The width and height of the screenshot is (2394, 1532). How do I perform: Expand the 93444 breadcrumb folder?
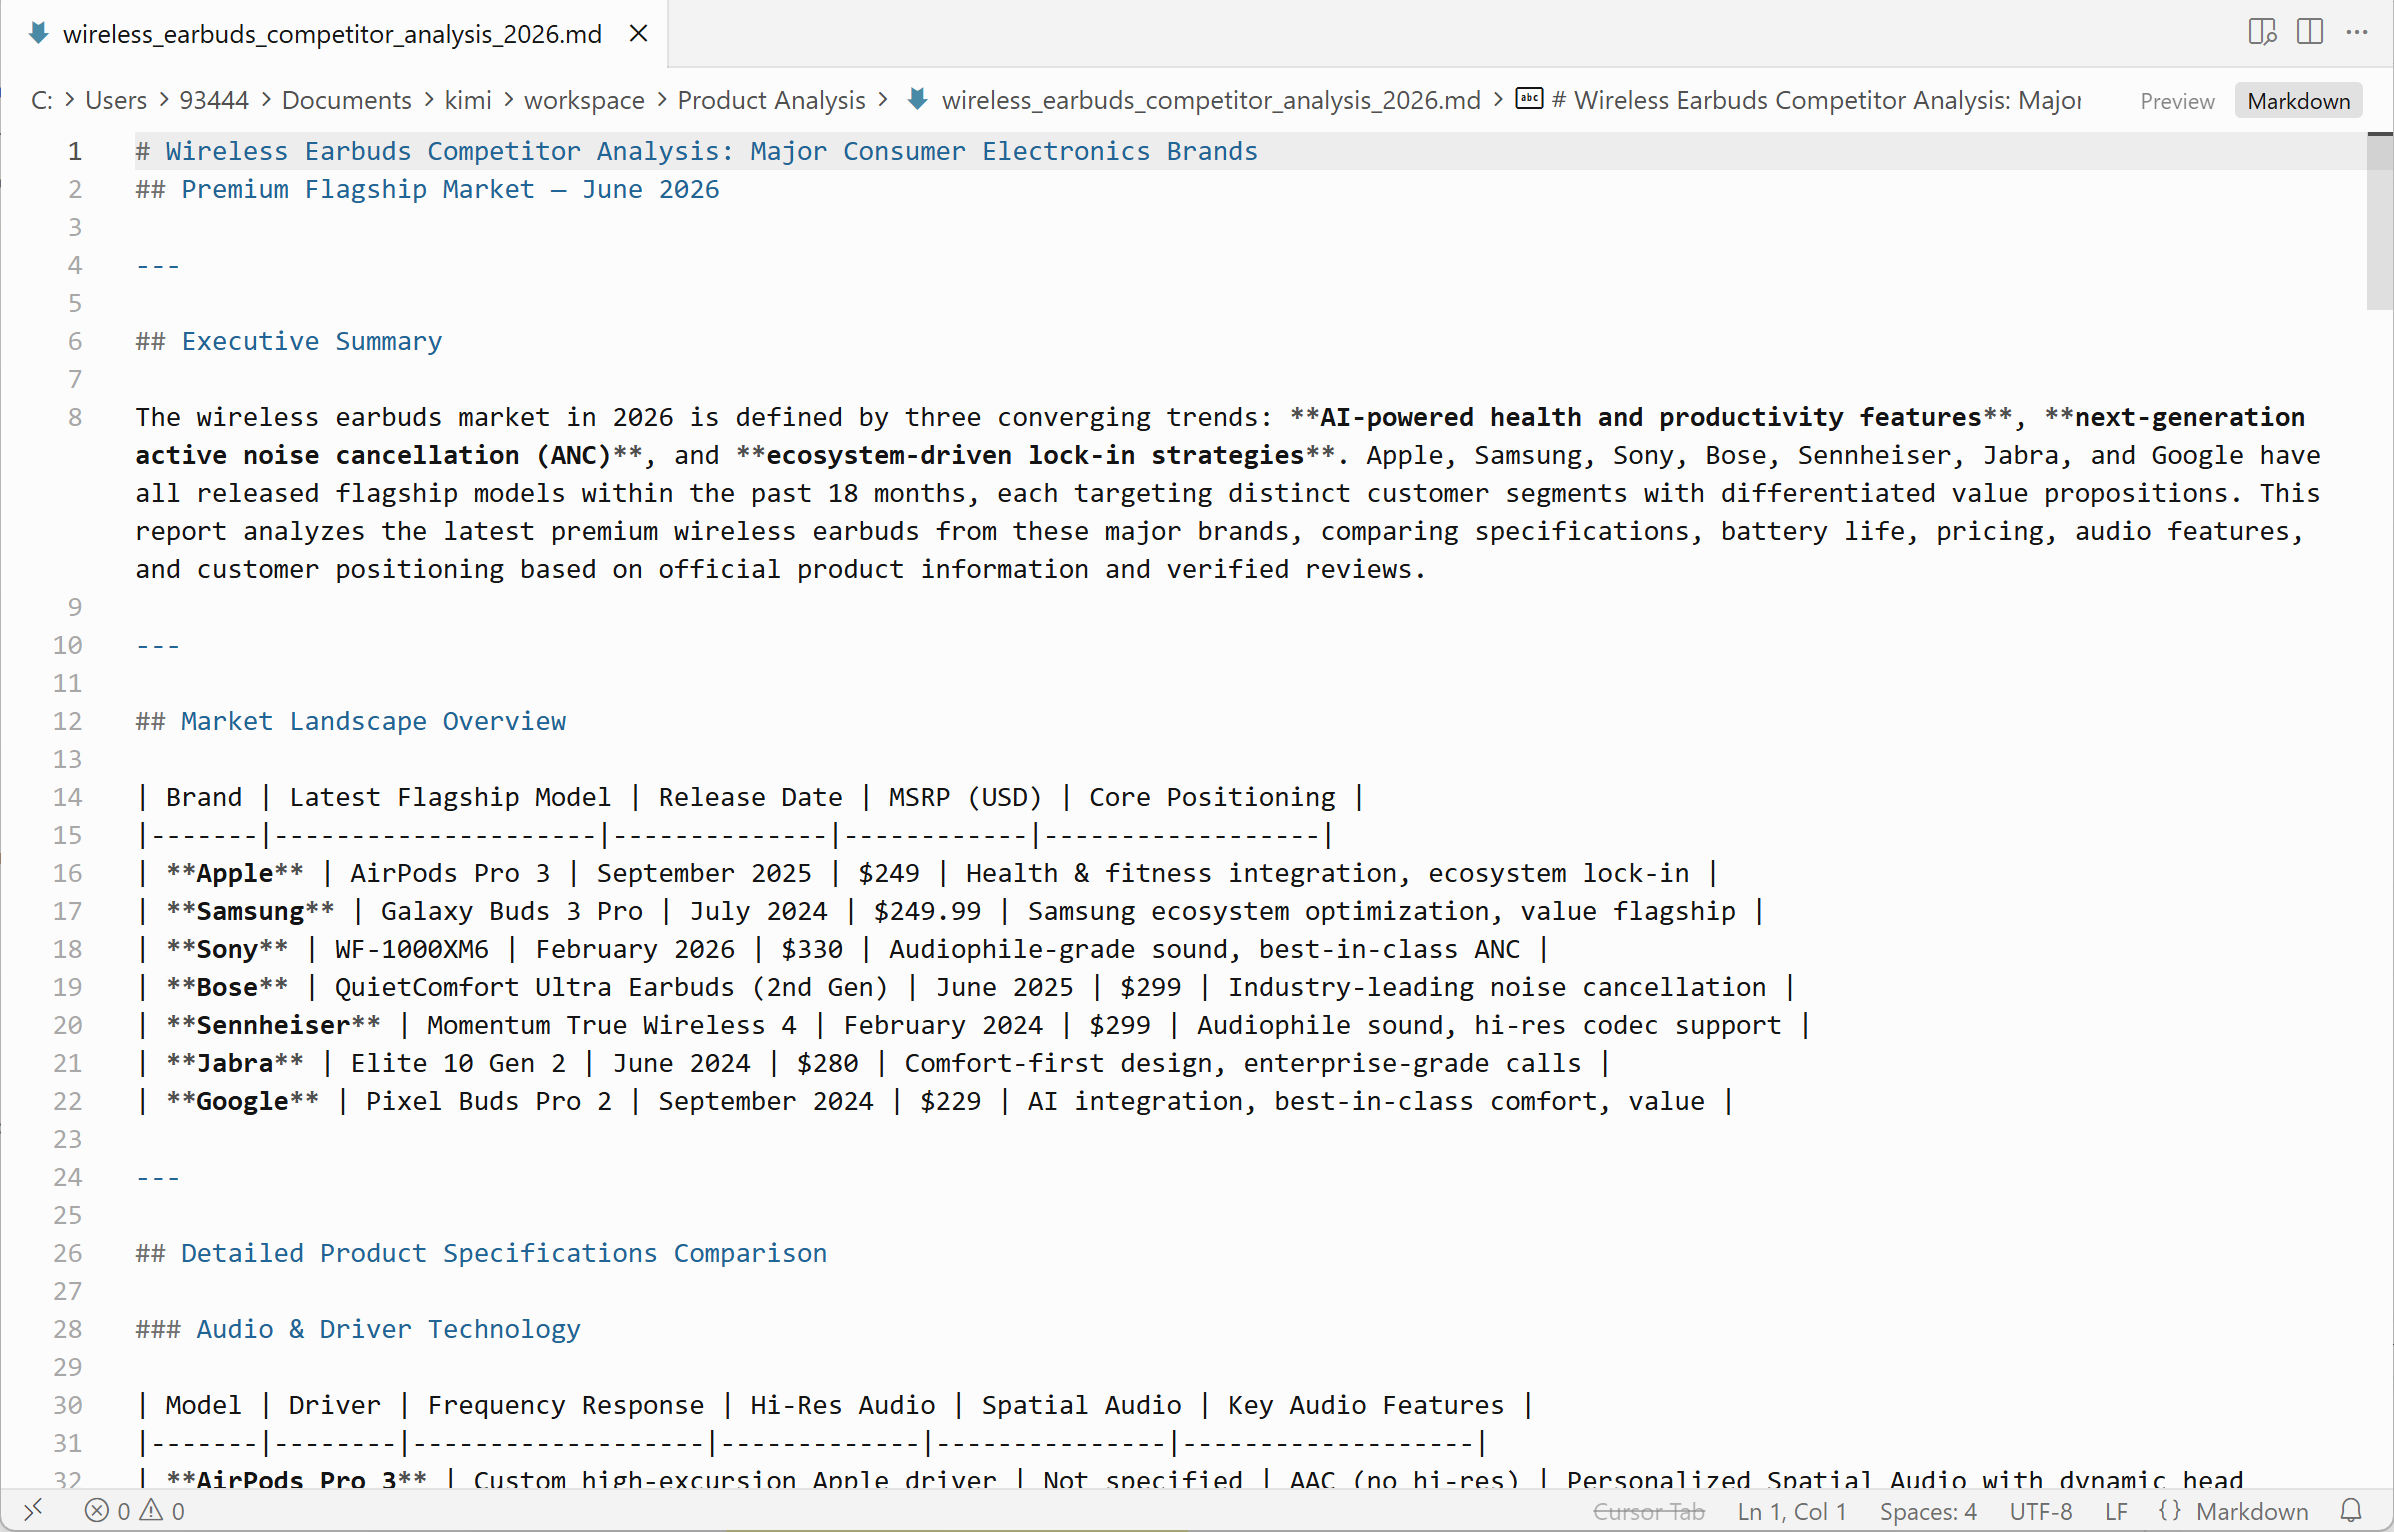coord(214,100)
